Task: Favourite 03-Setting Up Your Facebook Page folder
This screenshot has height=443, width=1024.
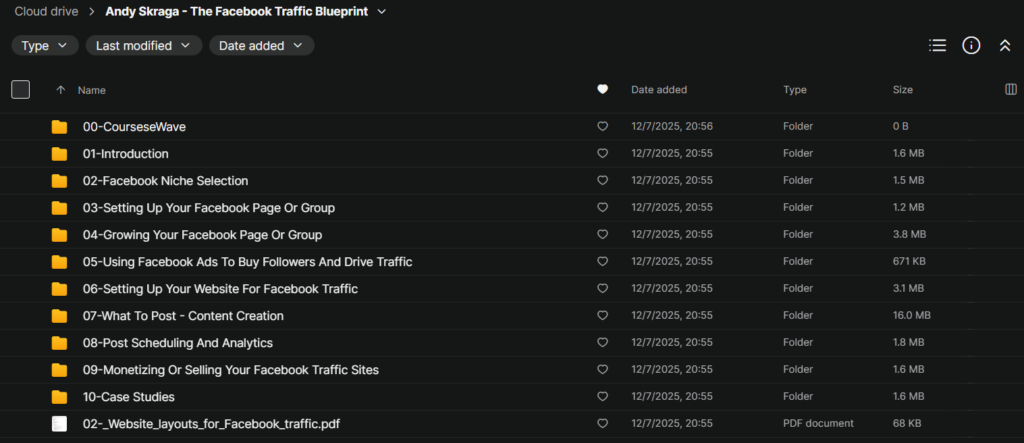Action: pyautogui.click(x=603, y=207)
